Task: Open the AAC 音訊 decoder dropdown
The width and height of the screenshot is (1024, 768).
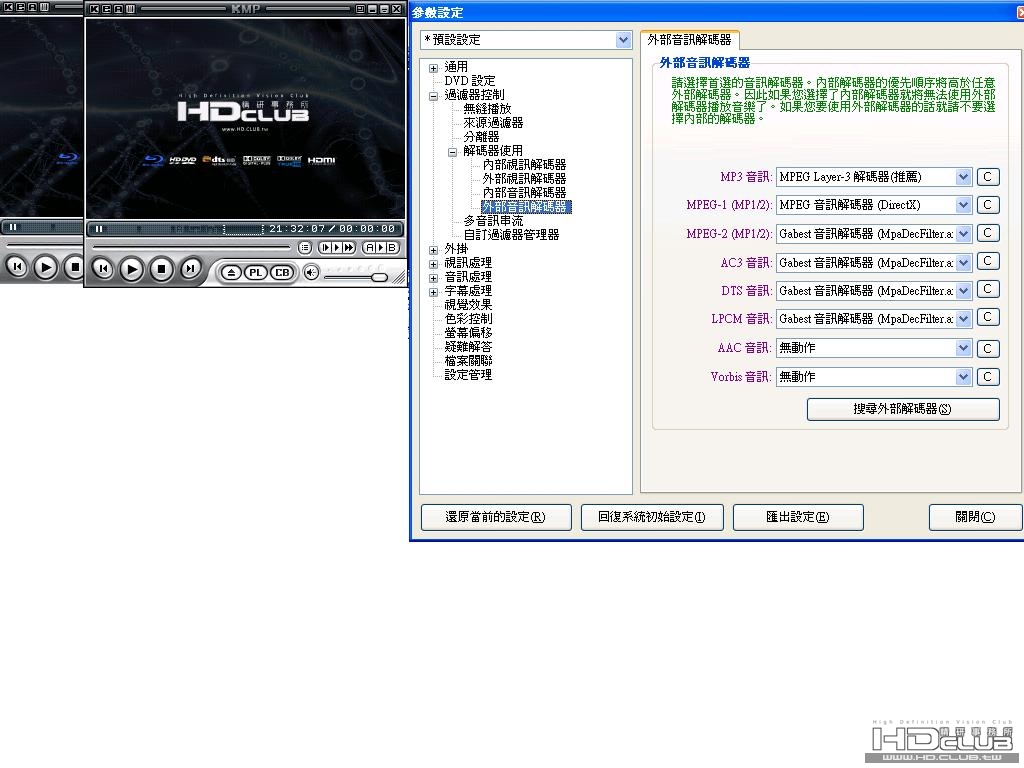Action: (963, 348)
